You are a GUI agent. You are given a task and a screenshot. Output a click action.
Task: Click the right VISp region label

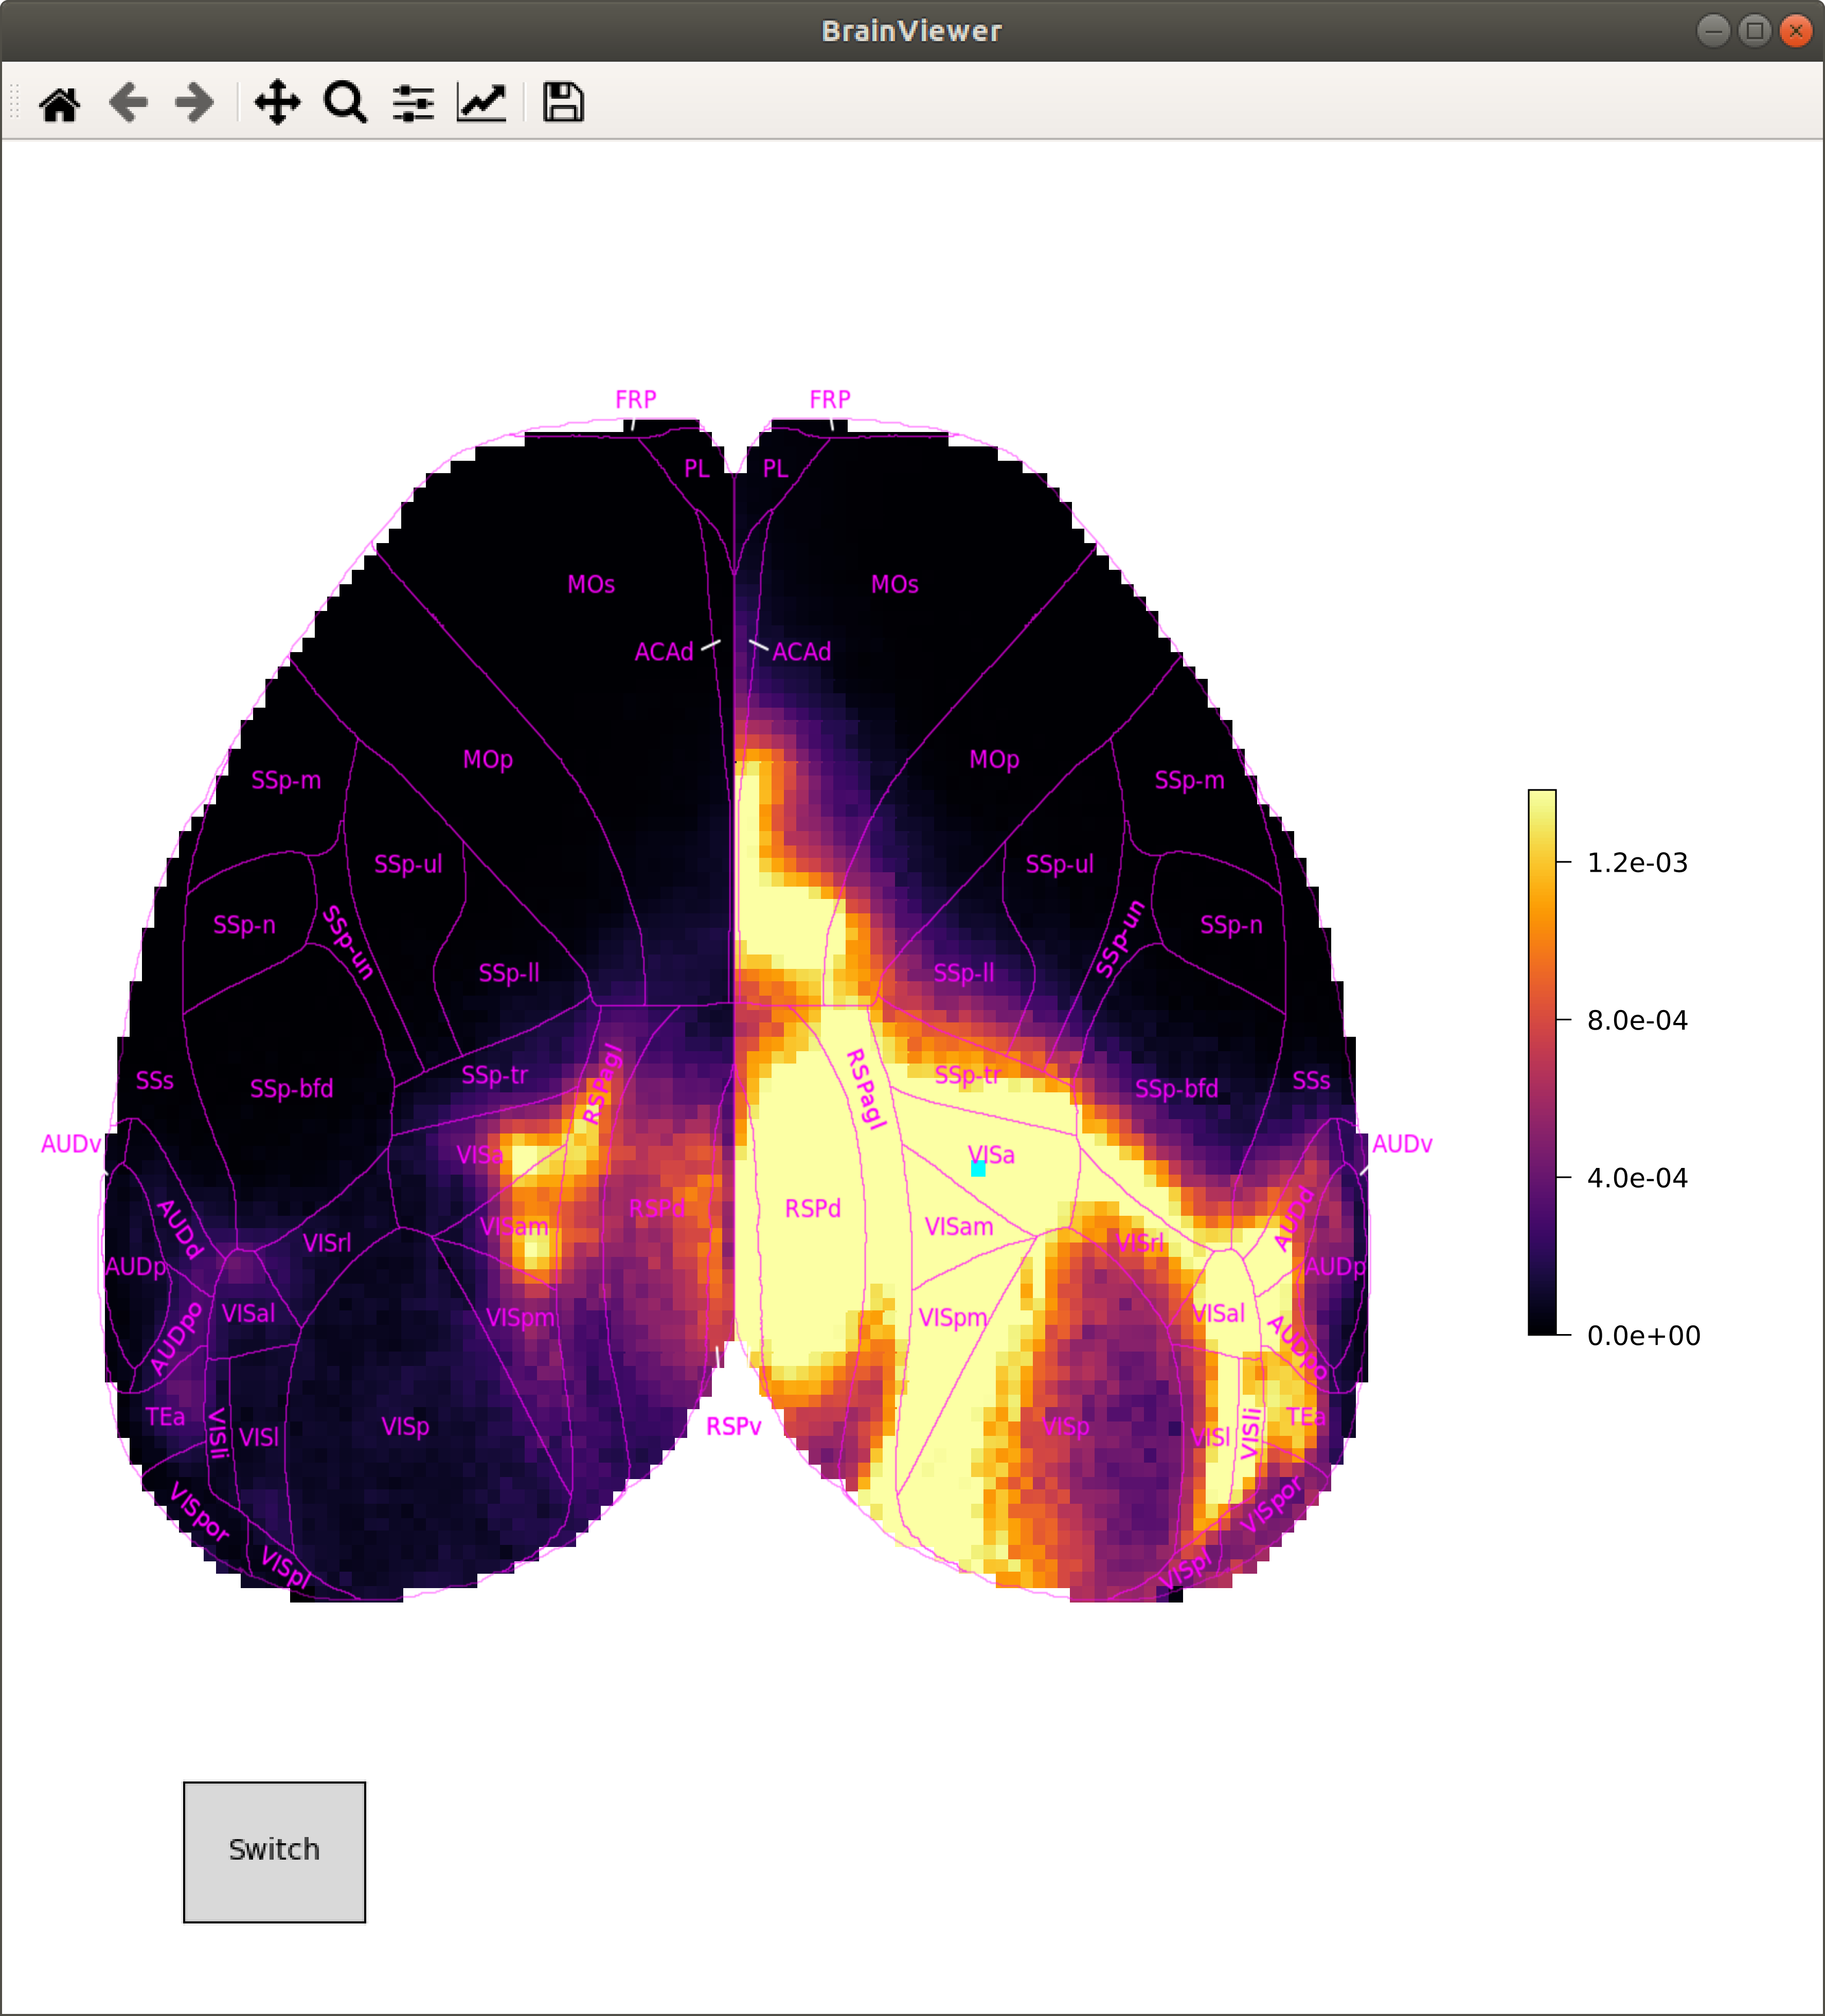(1065, 1427)
